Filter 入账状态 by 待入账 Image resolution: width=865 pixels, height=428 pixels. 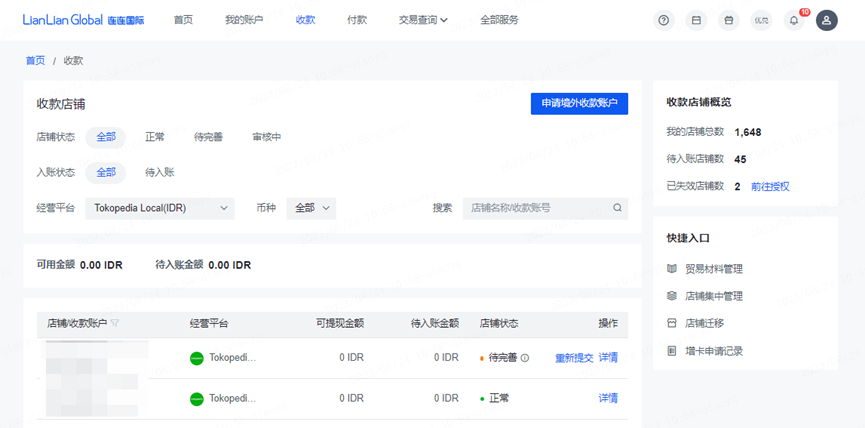tap(159, 173)
